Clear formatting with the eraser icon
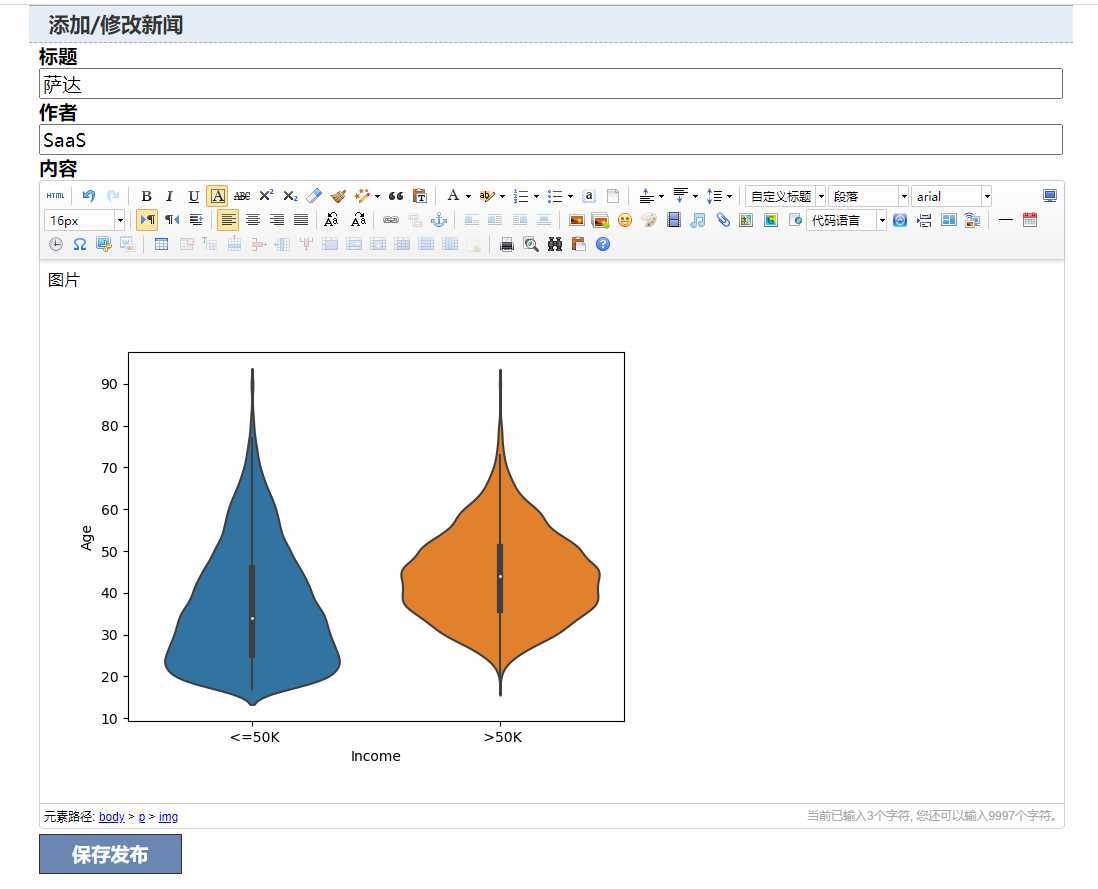 click(x=314, y=196)
